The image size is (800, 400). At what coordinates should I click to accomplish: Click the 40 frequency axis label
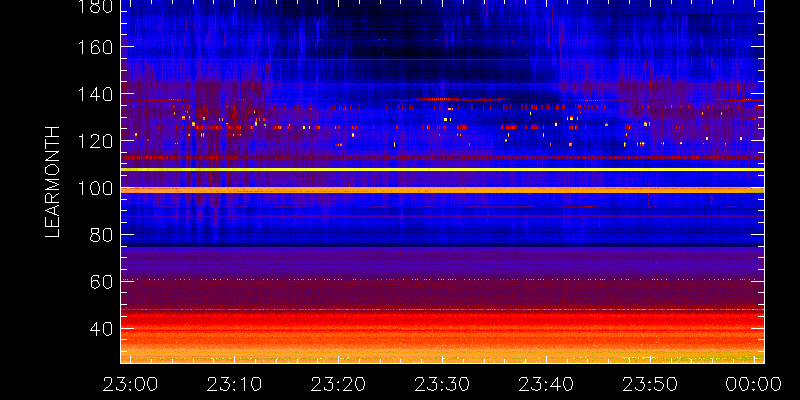(x=101, y=329)
